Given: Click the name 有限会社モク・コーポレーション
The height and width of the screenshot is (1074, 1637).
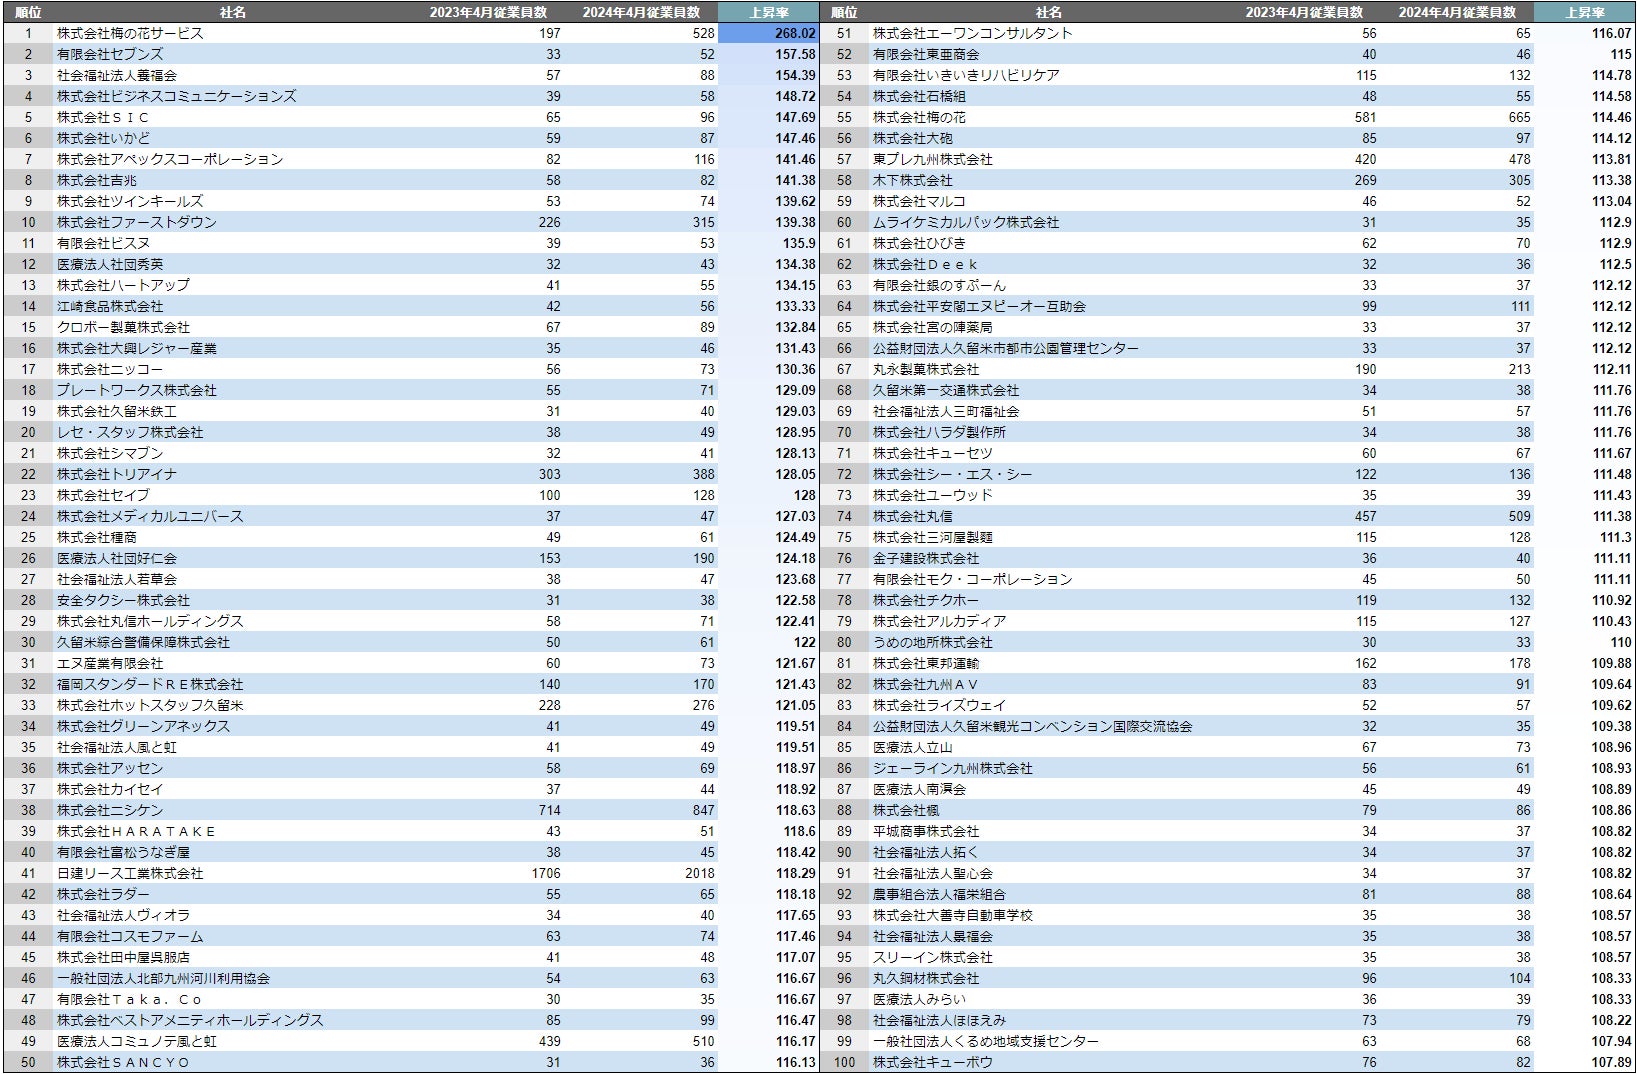Looking at the screenshot, I should pos(973,579).
